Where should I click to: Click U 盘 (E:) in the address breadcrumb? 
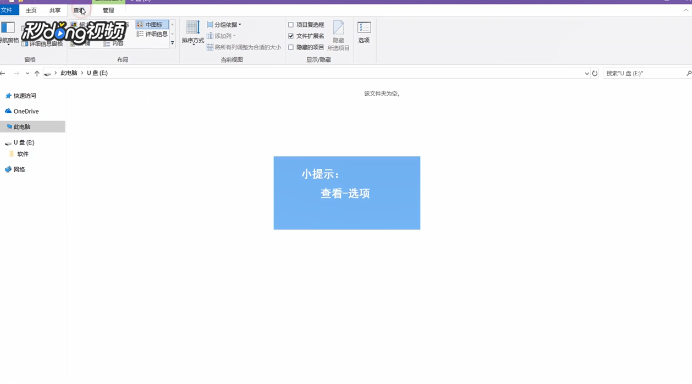pos(97,73)
